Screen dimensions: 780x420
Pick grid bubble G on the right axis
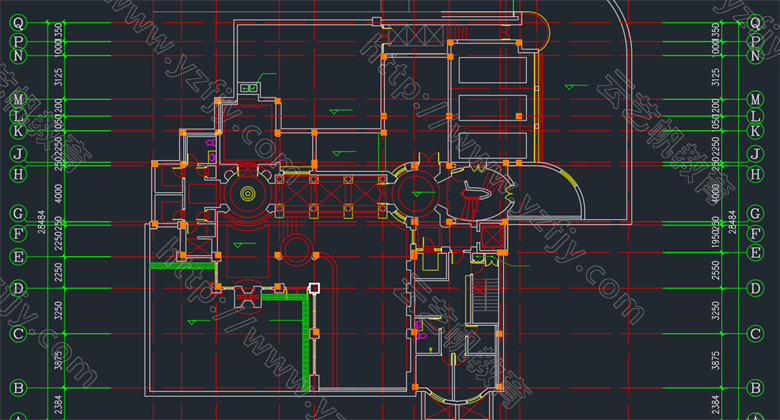(x=755, y=213)
